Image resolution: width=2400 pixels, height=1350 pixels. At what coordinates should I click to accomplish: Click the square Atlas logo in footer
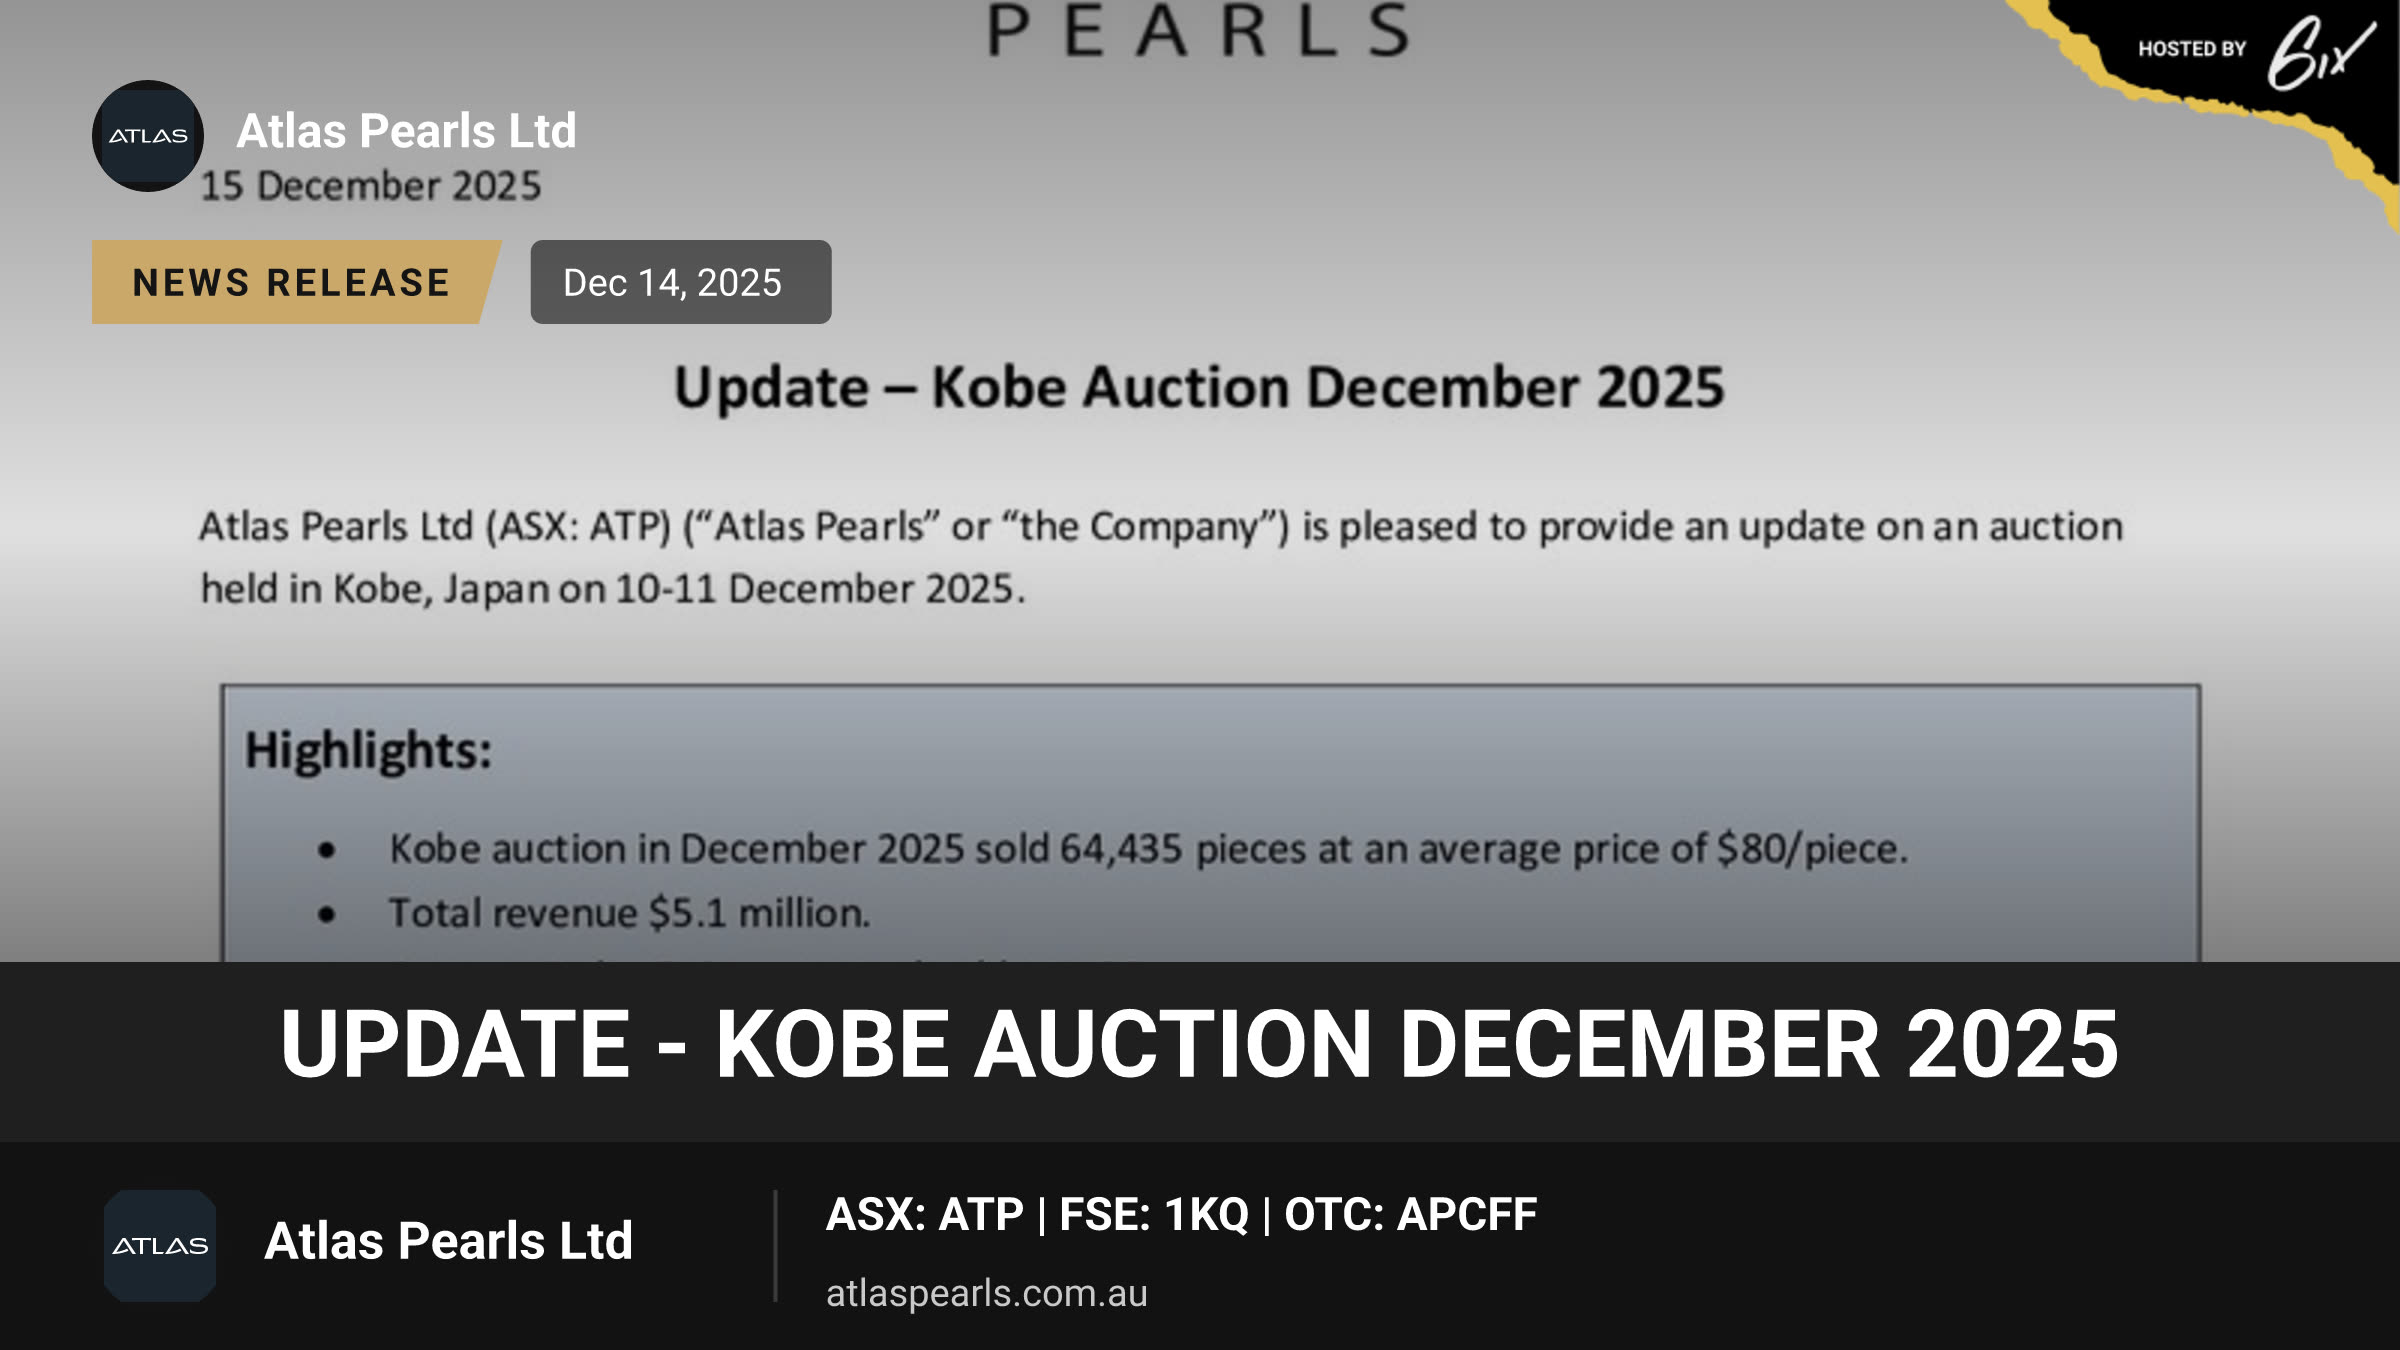[160, 1246]
